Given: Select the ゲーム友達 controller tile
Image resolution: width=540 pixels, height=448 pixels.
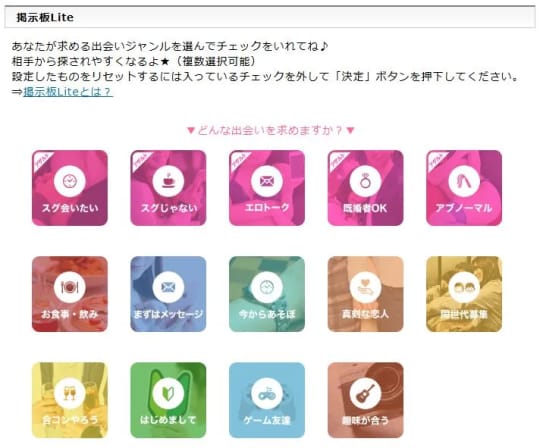Looking at the screenshot, I should click(267, 400).
